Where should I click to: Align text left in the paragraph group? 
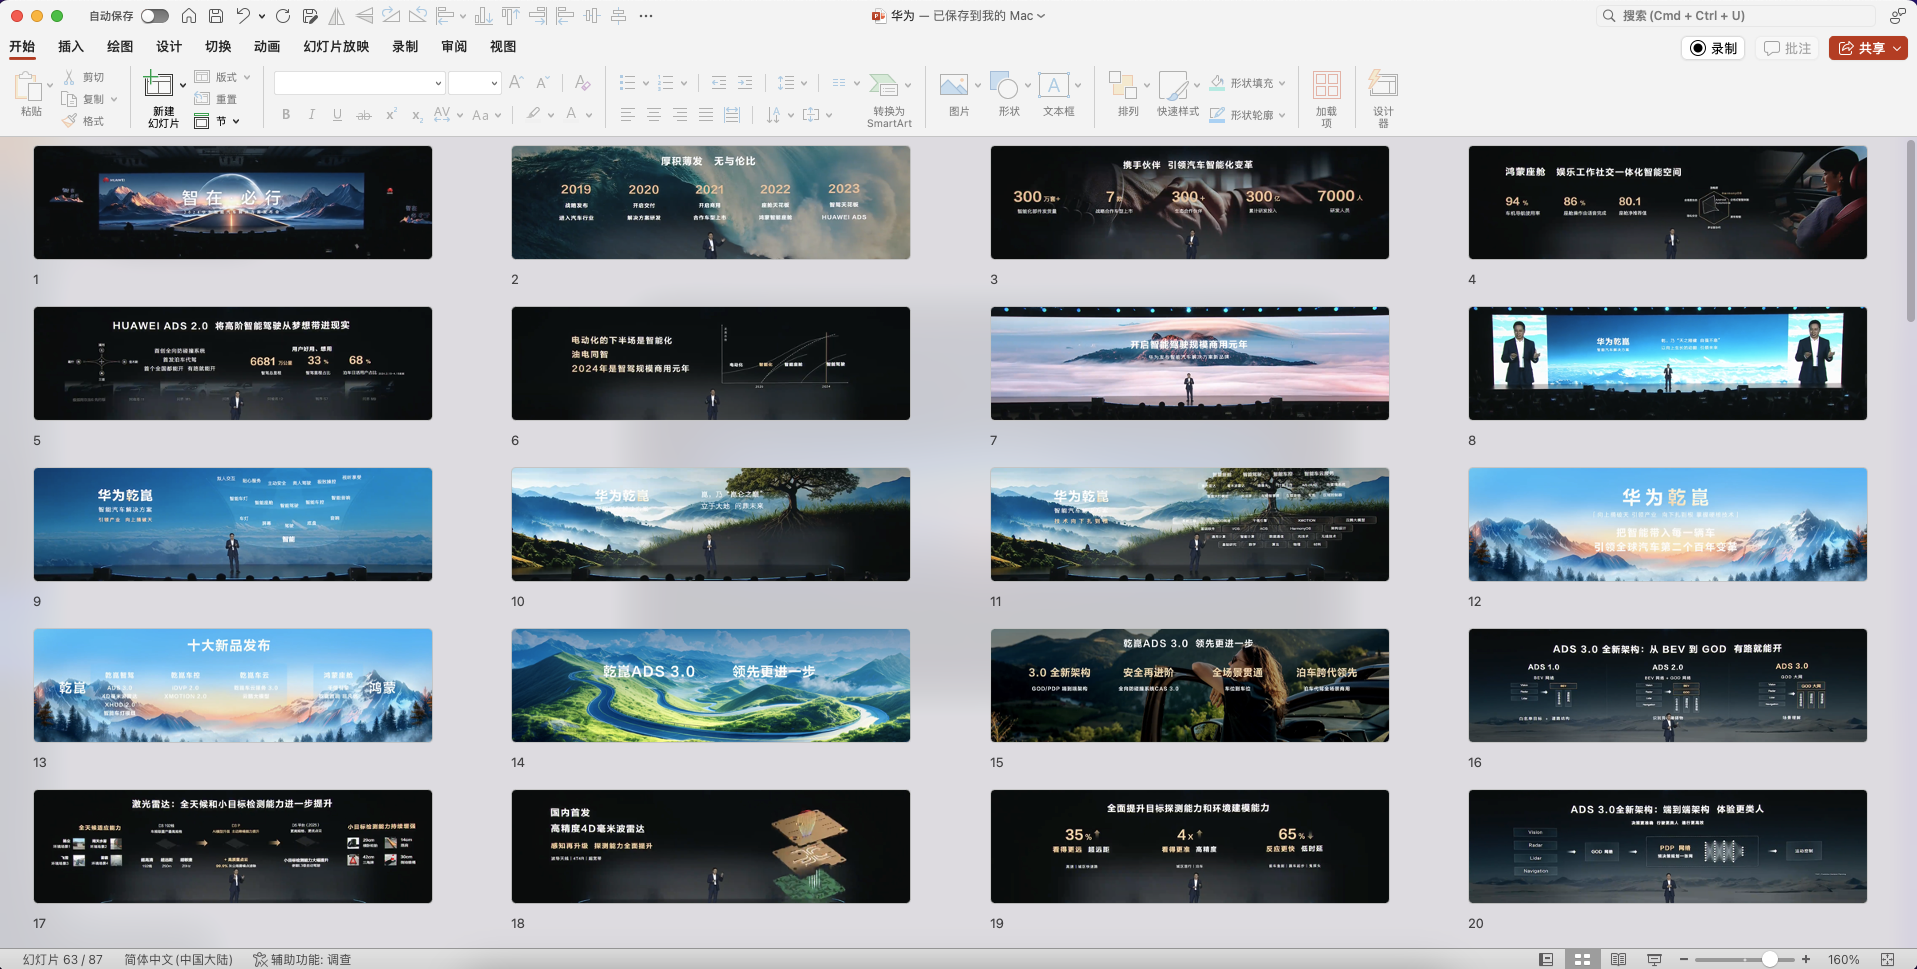tap(627, 115)
